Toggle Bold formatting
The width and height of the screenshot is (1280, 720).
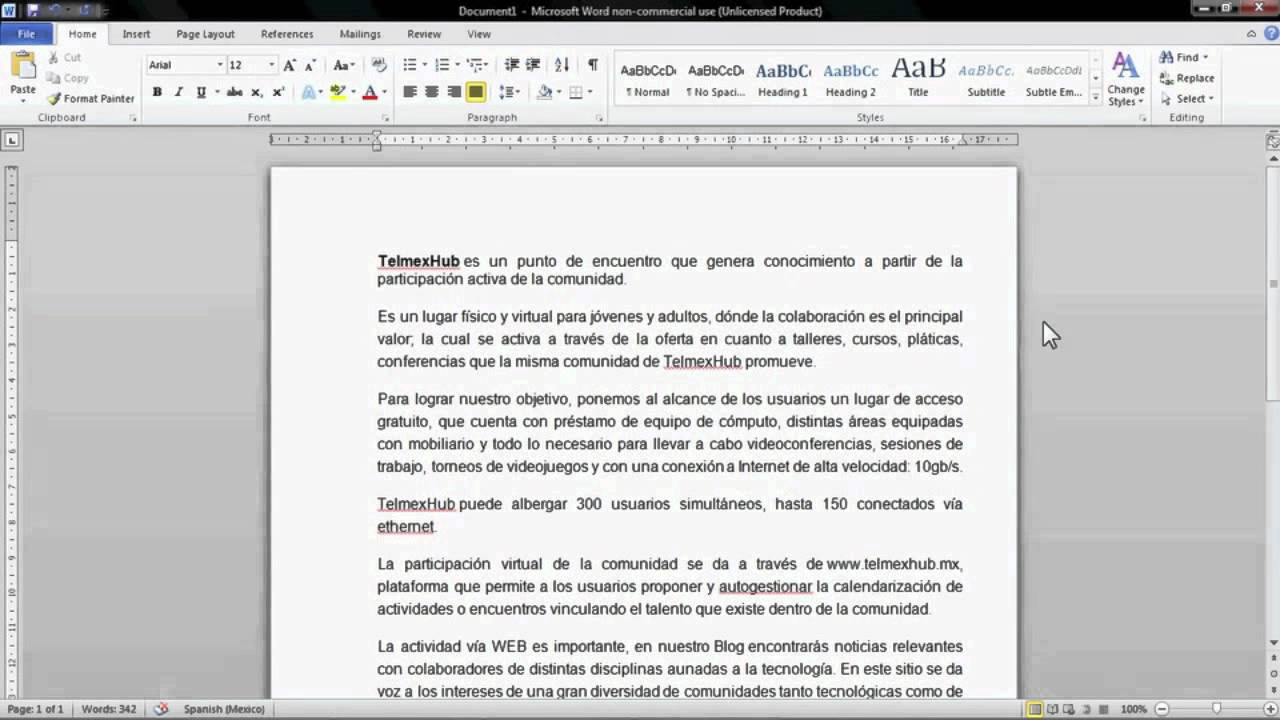pos(157,92)
